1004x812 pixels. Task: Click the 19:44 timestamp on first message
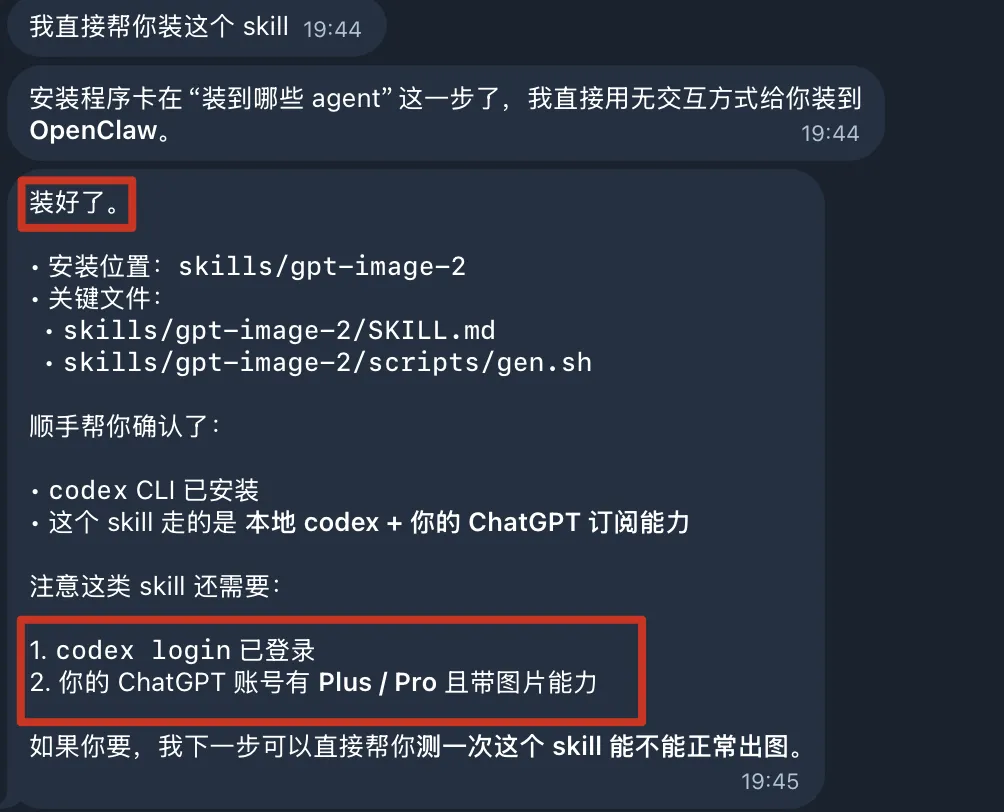[332, 29]
